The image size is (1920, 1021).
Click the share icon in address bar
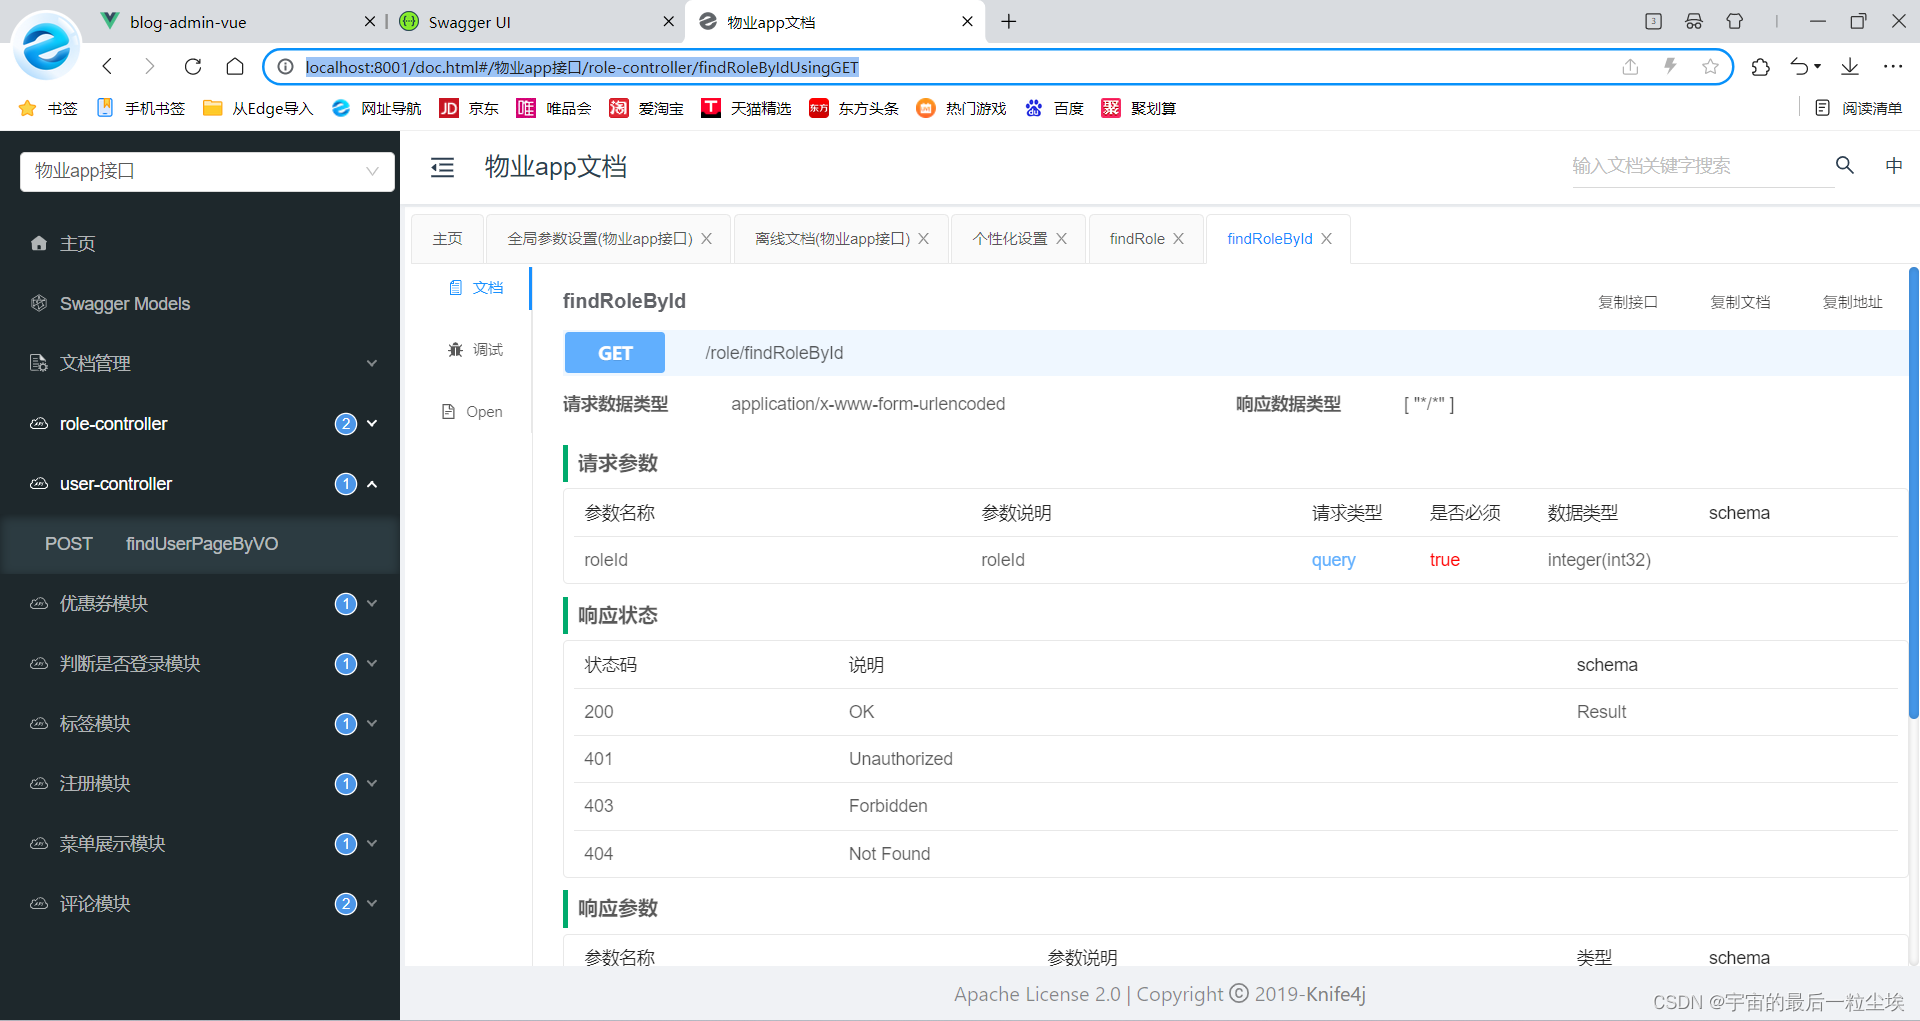(1630, 67)
